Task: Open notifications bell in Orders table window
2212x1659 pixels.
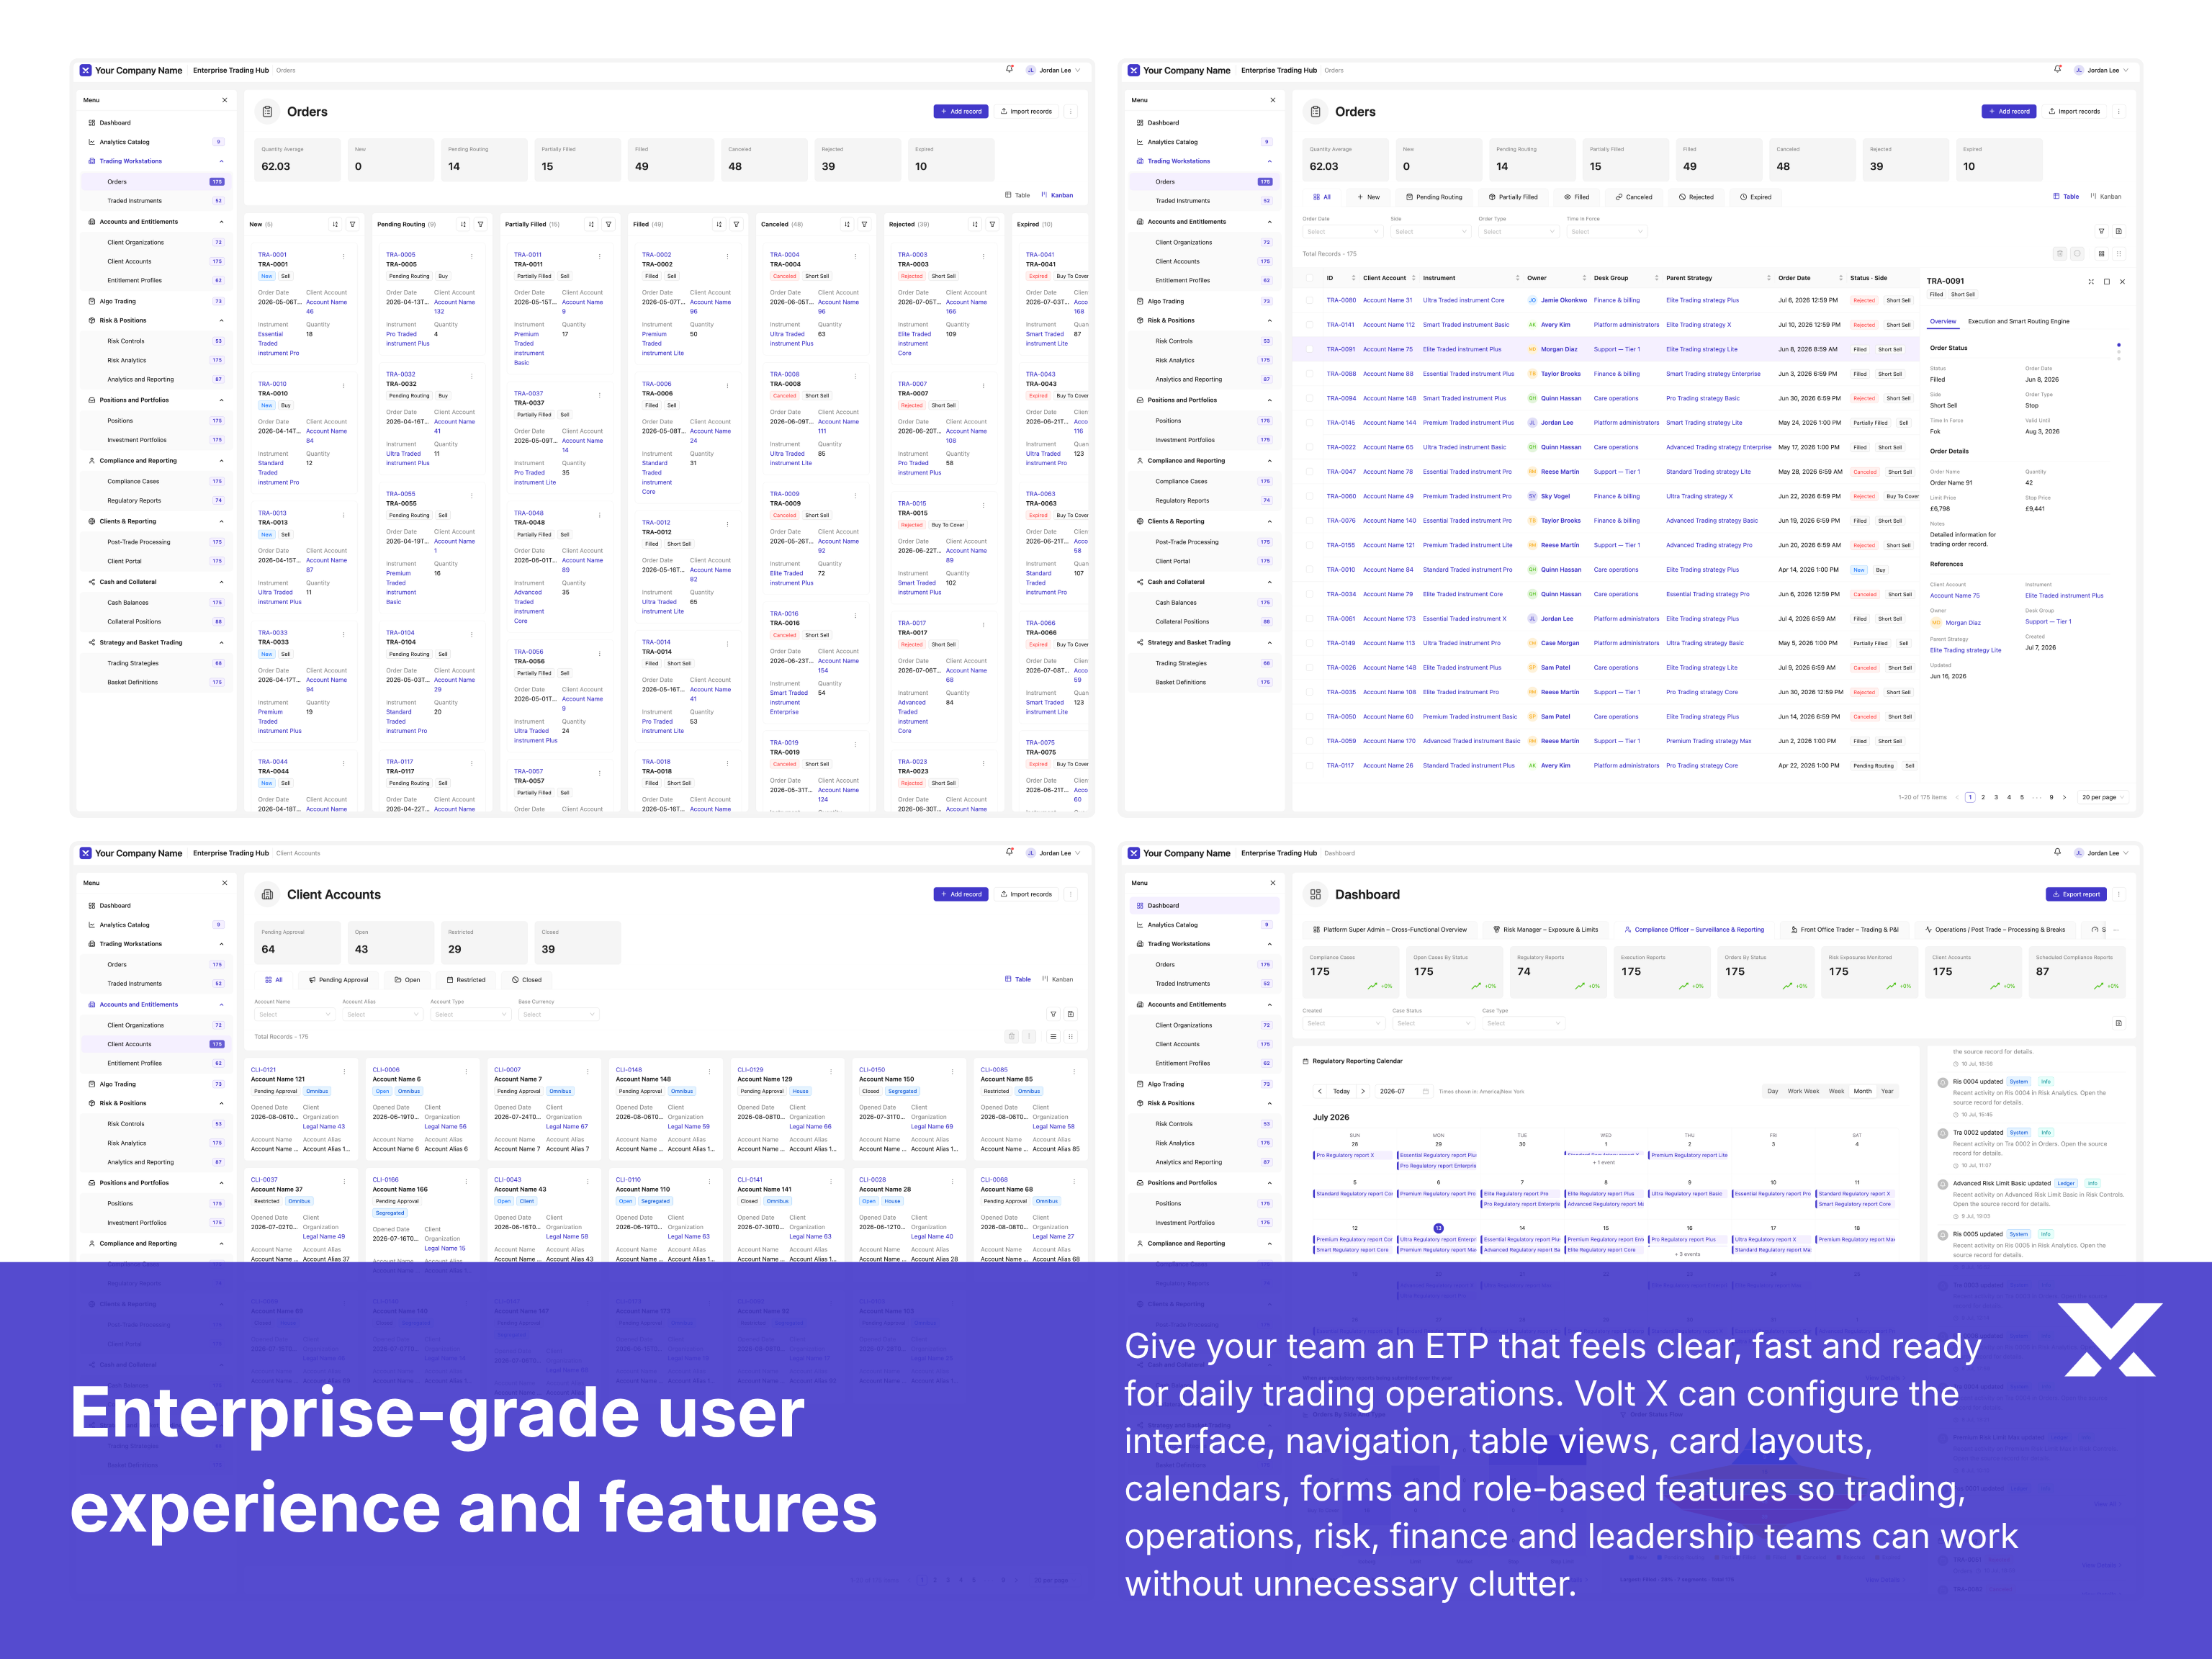Action: click(x=2057, y=70)
